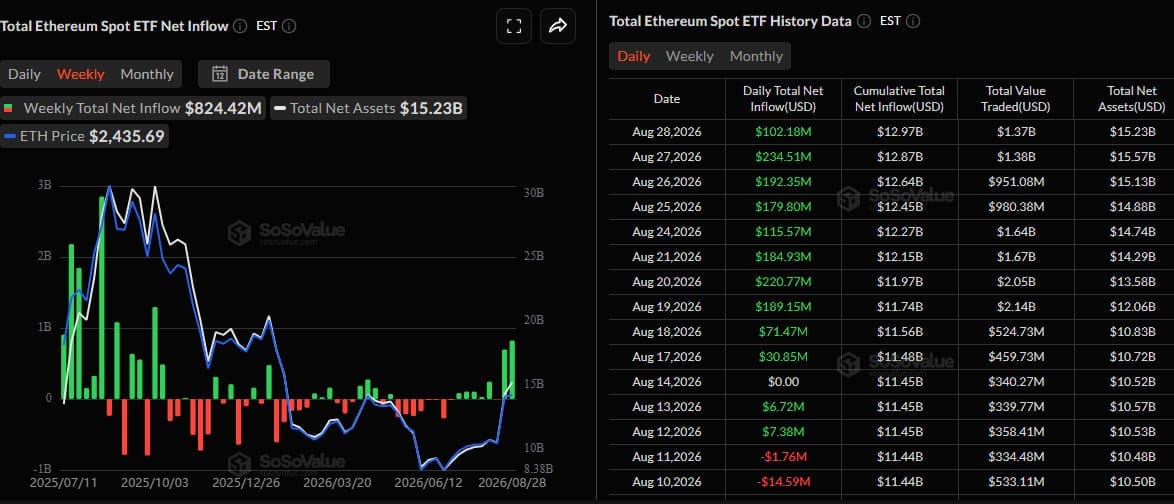The height and width of the screenshot is (504, 1174).
Task: Click the $951.08M value traded cell
Action: coord(1015,182)
